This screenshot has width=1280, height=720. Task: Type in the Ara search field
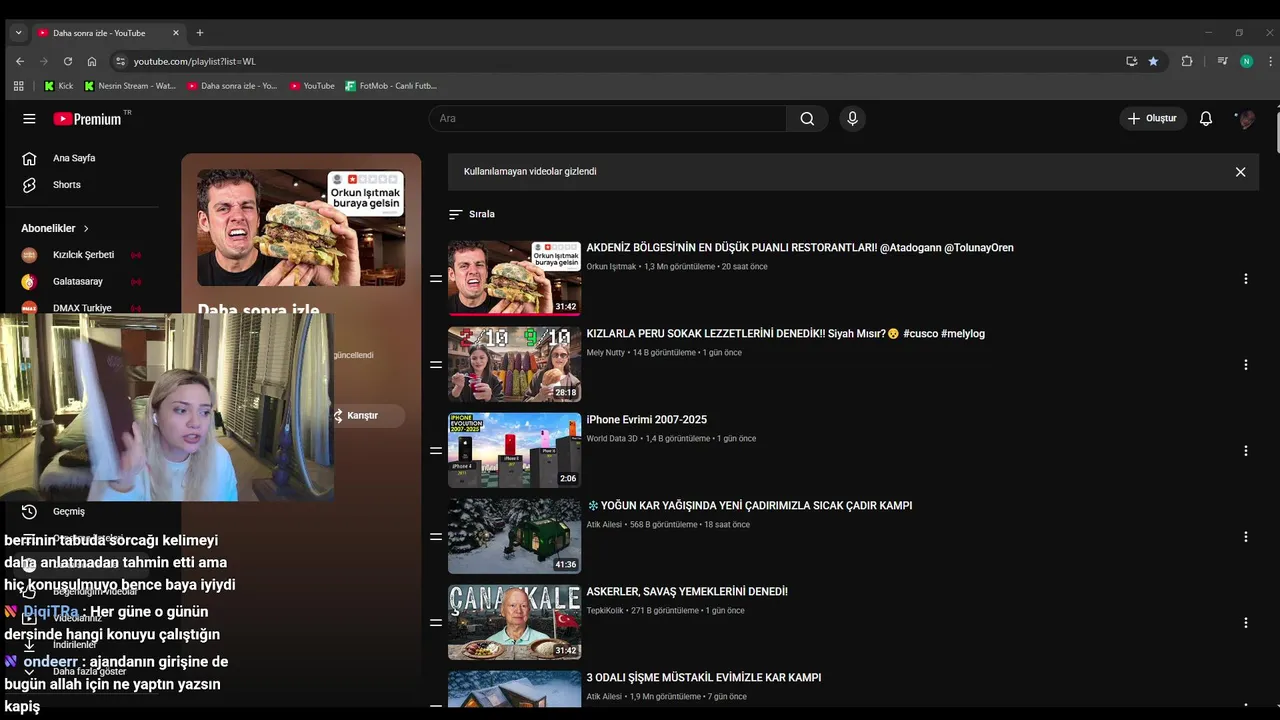pos(608,118)
